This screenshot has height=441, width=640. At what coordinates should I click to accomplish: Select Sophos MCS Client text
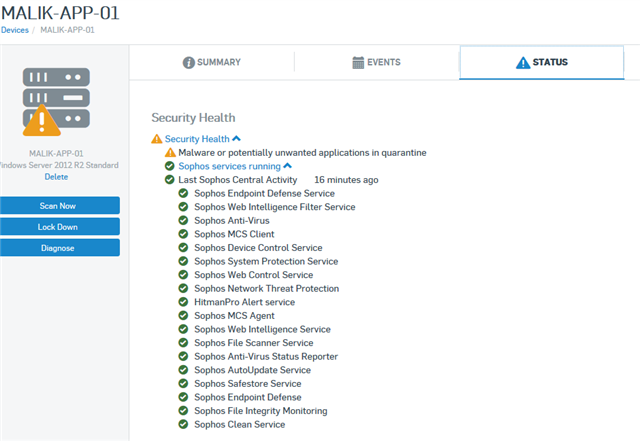click(x=234, y=234)
